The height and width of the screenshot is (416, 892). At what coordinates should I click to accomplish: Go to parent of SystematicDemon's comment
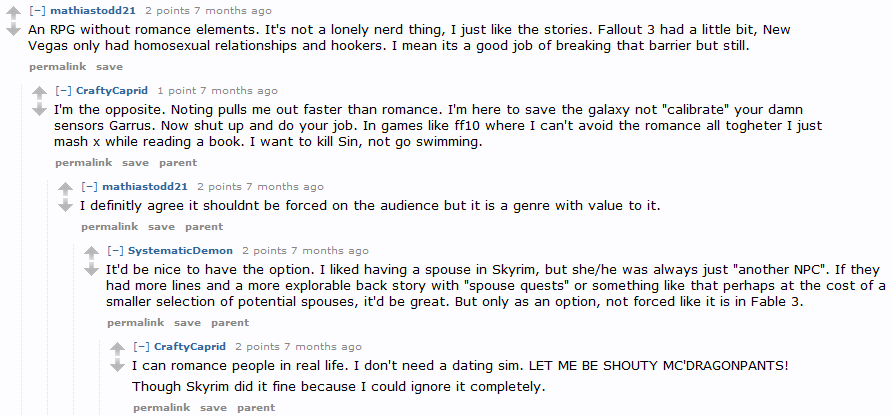pyautogui.click(x=230, y=323)
